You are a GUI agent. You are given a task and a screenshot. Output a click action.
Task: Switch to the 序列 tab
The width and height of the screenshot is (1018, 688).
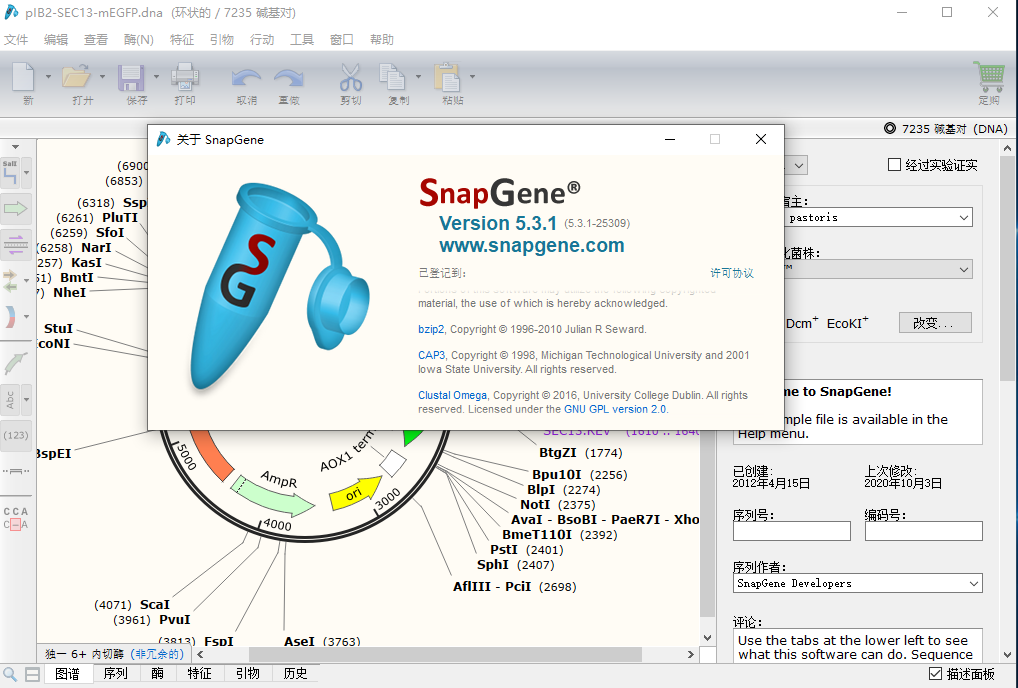click(115, 674)
